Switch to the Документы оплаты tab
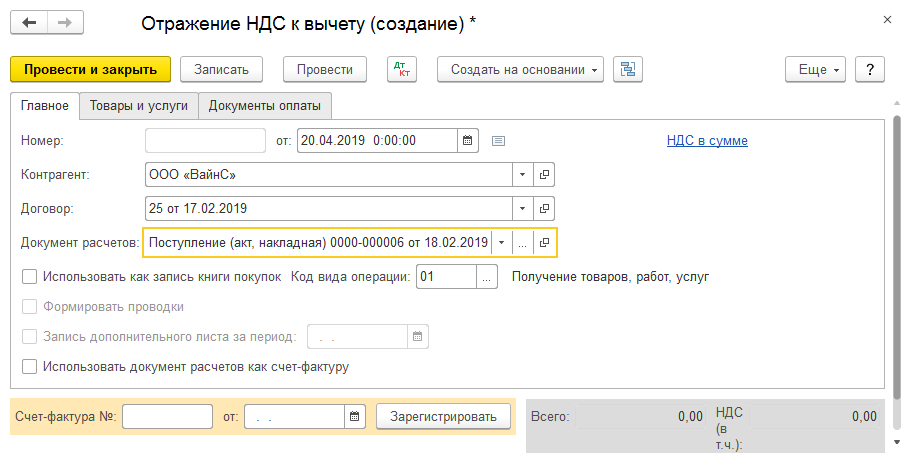This screenshot has height=458, width=904. pos(265,105)
